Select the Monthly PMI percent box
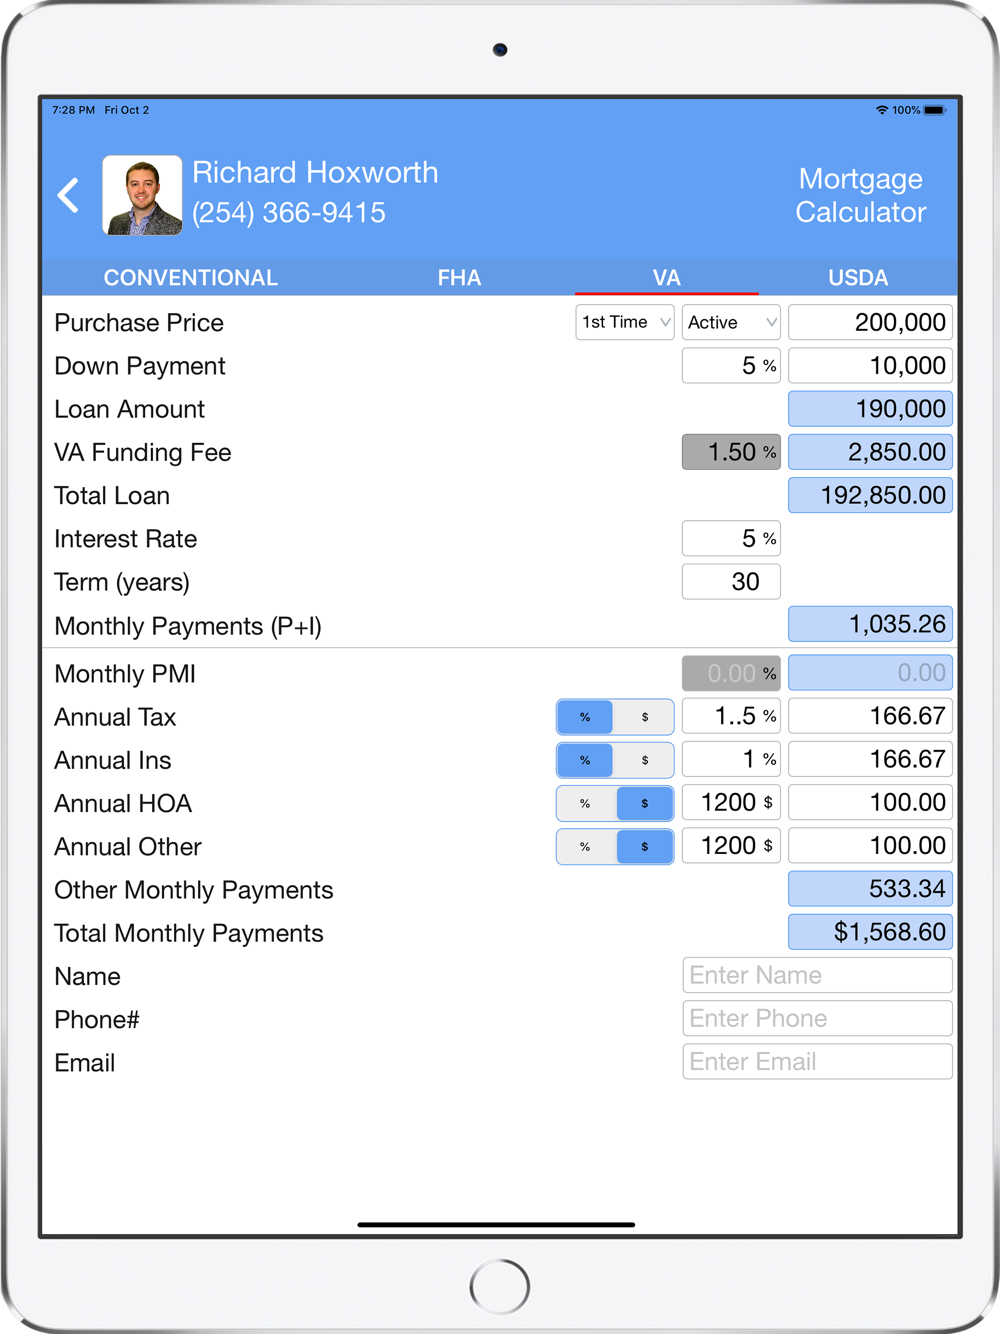The width and height of the screenshot is (1000, 1334). tap(731, 673)
